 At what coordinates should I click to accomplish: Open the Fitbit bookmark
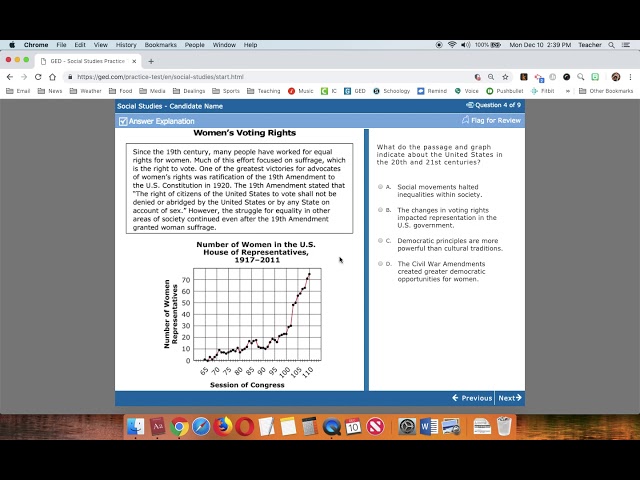tap(542, 91)
